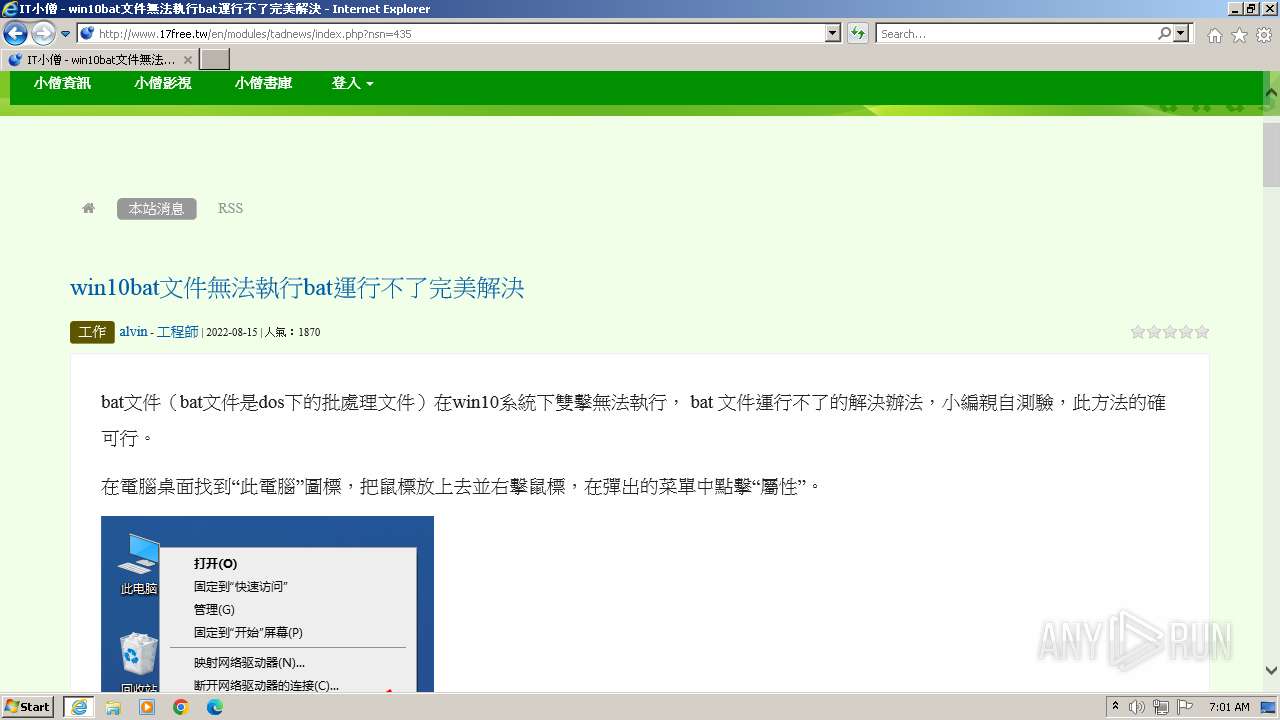
Task: Open File Explorer from taskbar
Action: tap(113, 707)
